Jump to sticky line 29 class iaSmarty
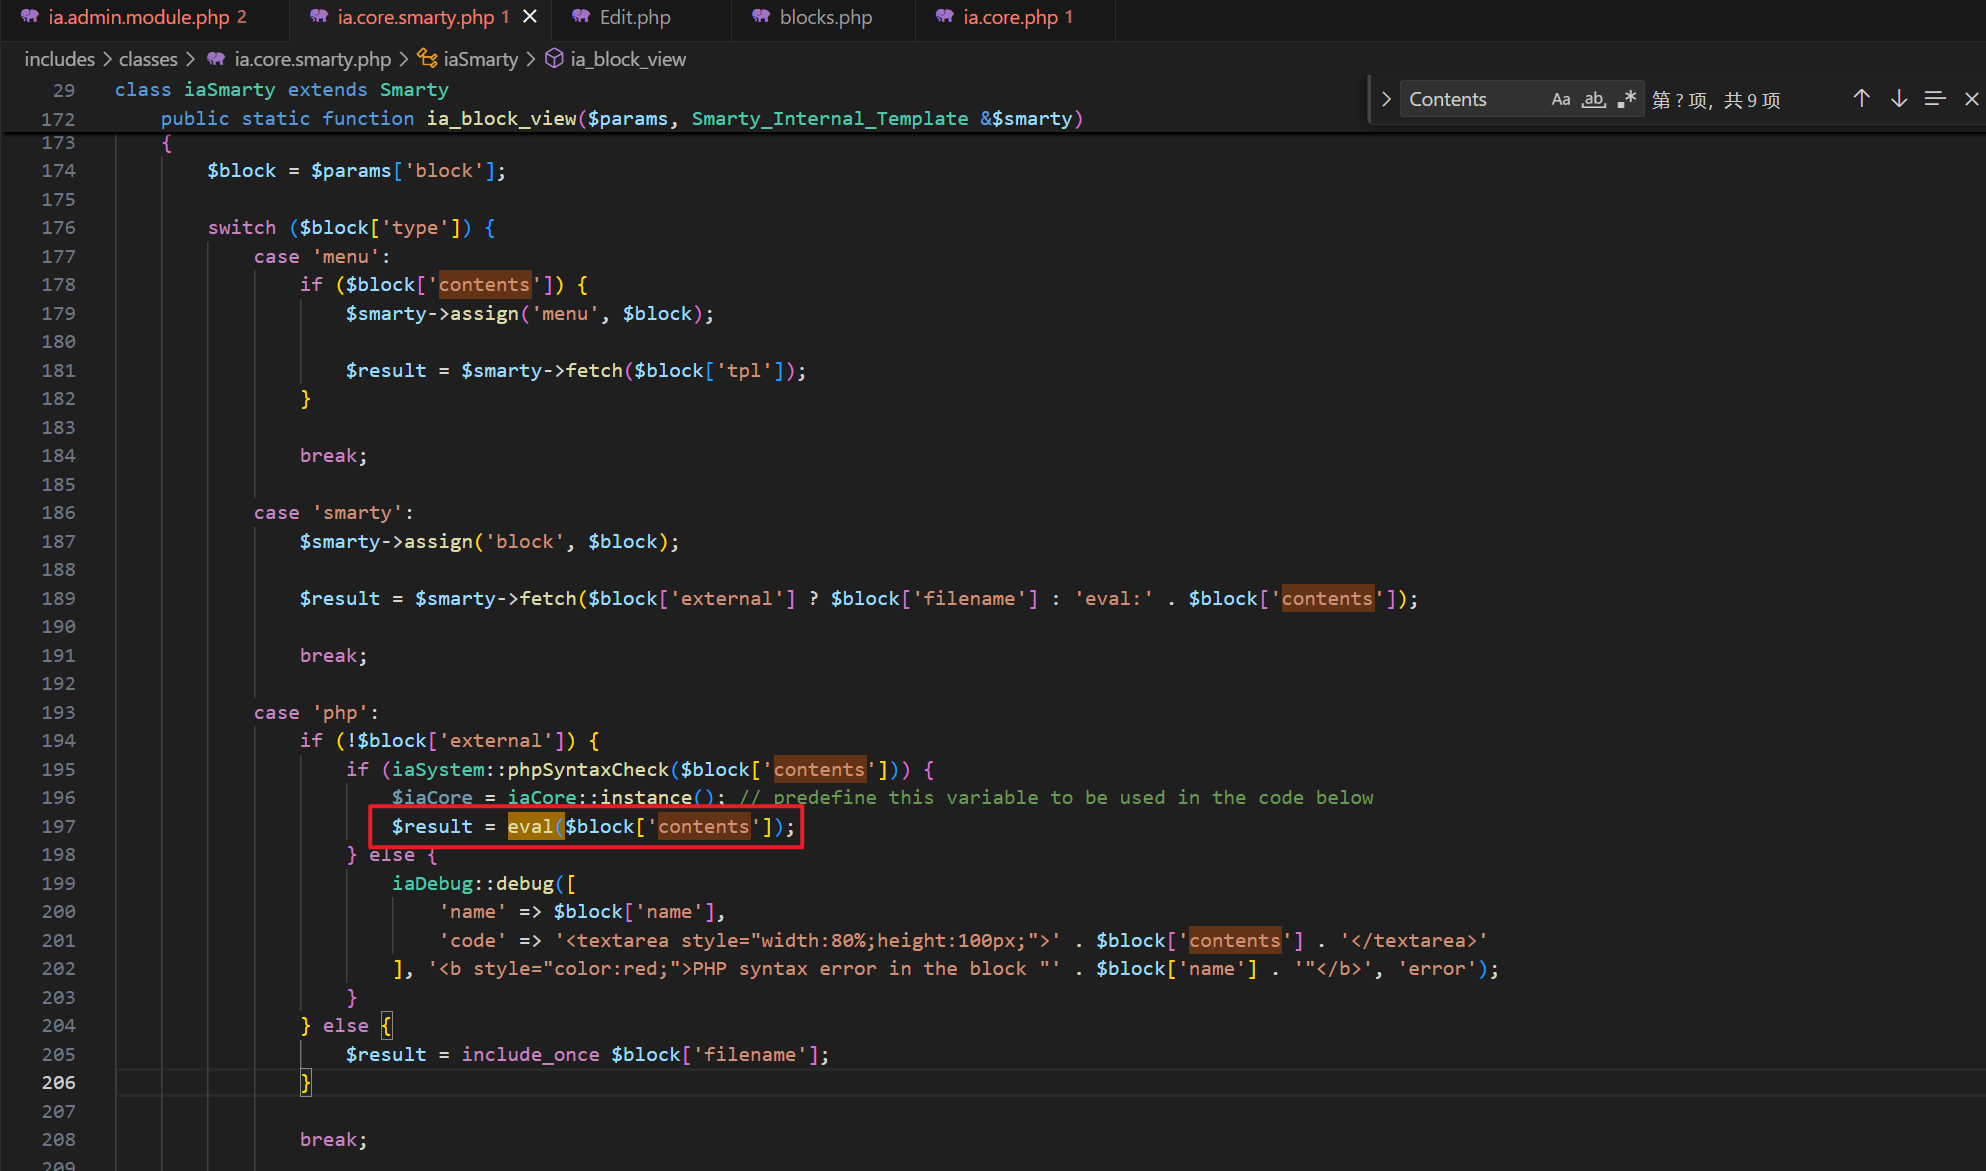The height and width of the screenshot is (1171, 1986). click(x=282, y=90)
